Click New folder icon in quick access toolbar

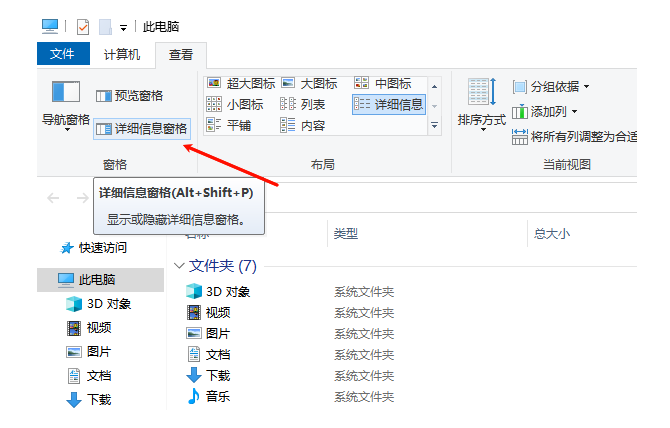[x=105, y=27]
